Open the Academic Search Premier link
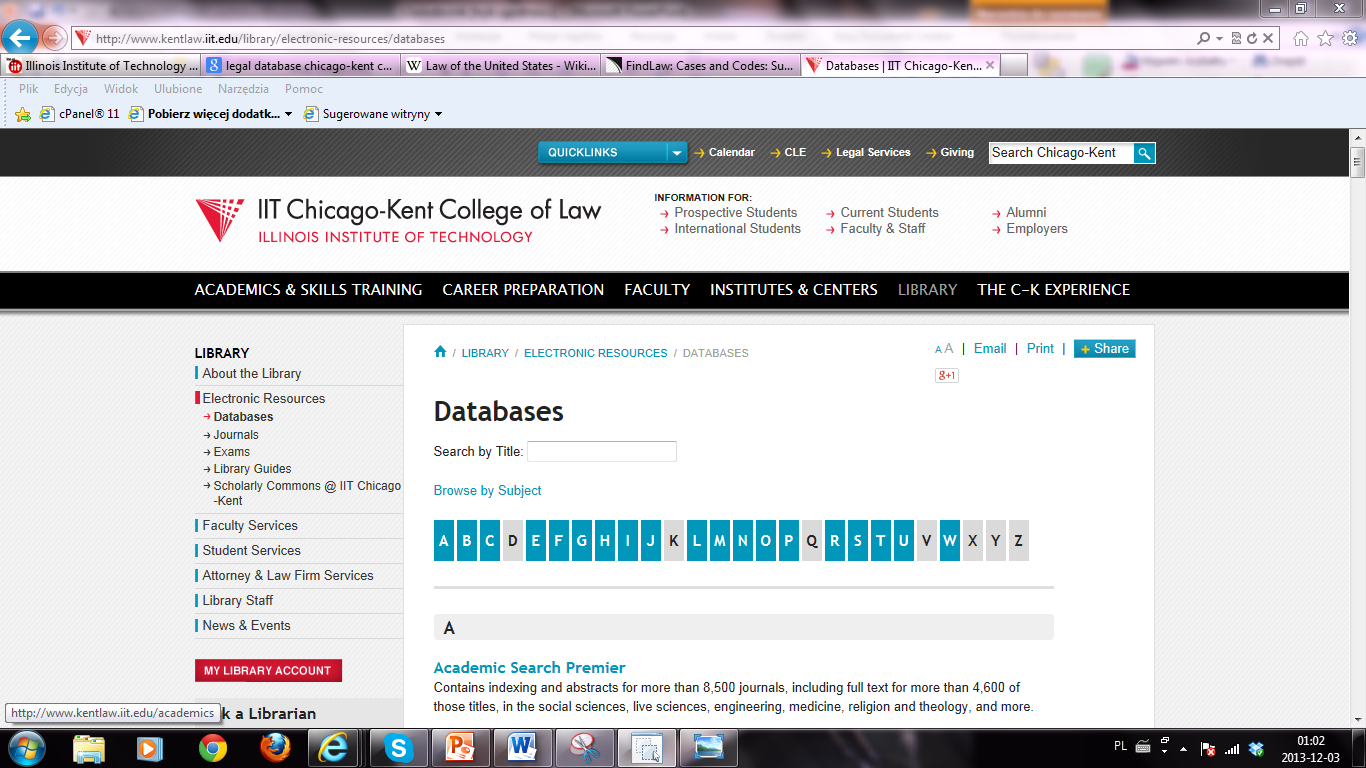1366x768 pixels. coord(529,667)
